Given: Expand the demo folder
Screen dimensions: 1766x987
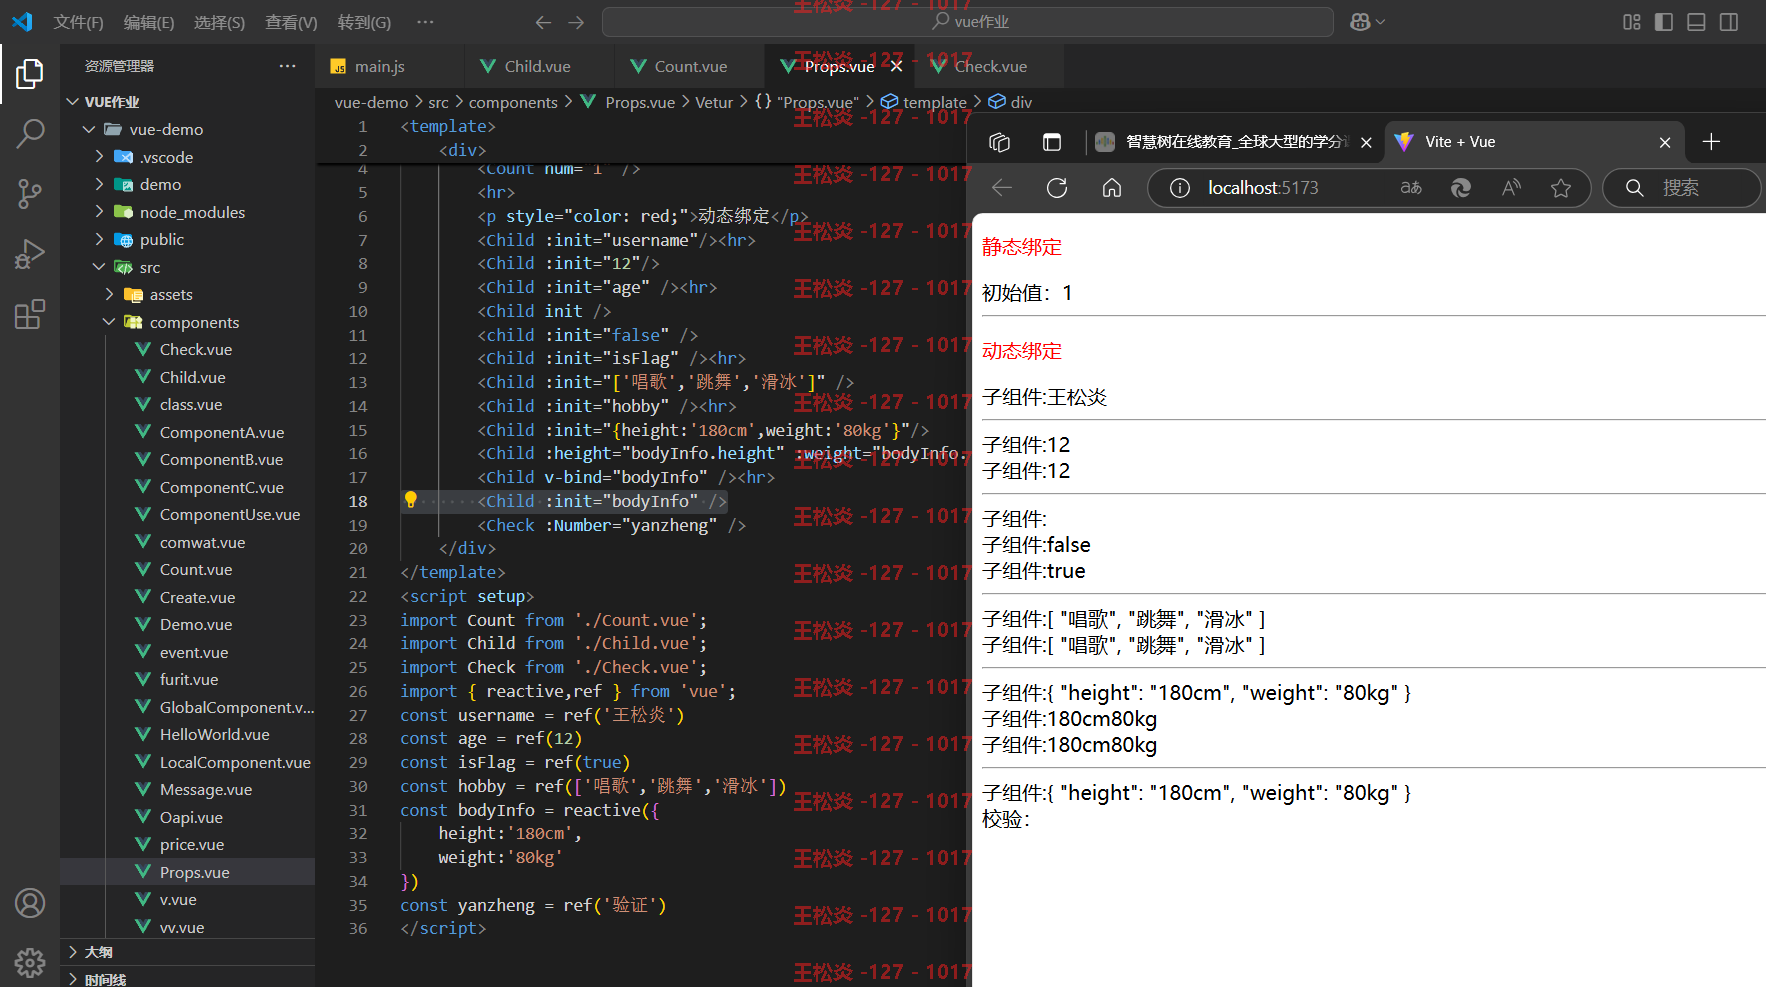Looking at the screenshot, I should point(99,184).
